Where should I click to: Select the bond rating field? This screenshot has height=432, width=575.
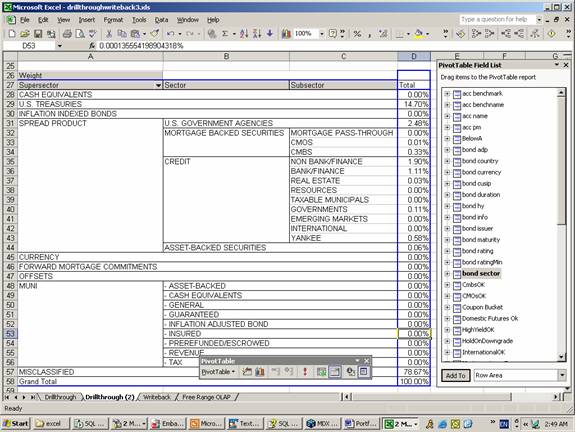click(x=477, y=251)
